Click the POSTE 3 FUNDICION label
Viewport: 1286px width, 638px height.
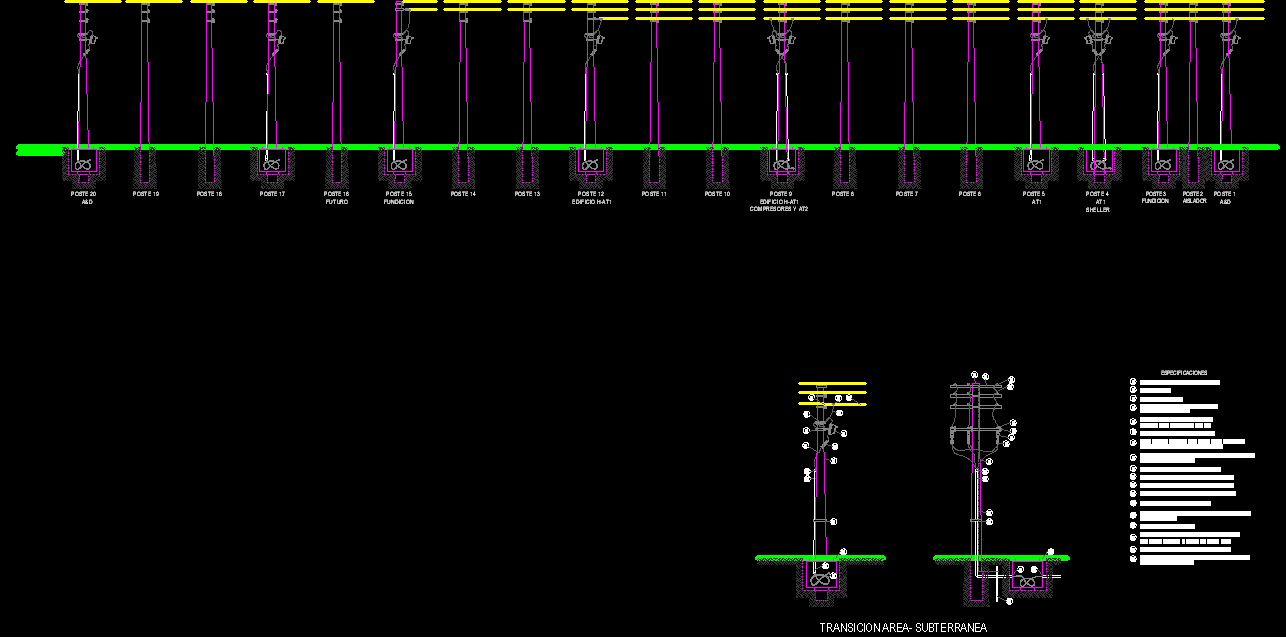pos(1155,197)
